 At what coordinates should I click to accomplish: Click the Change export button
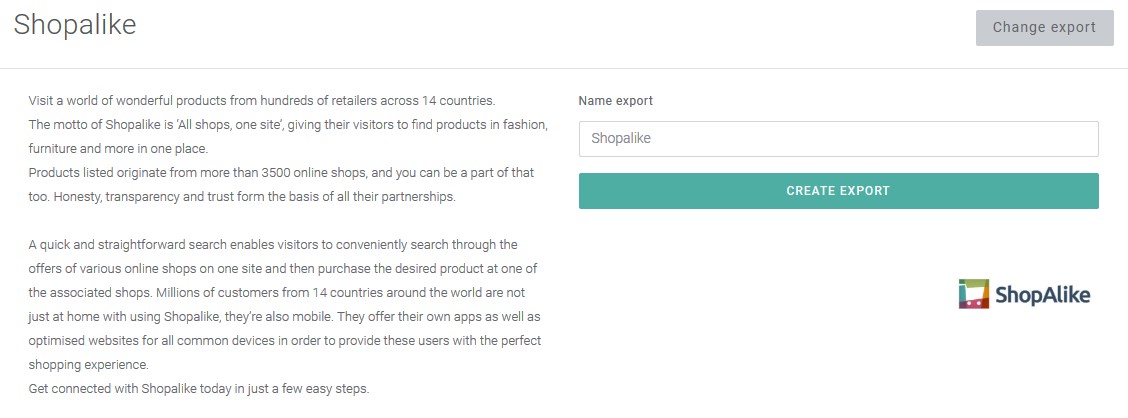coord(1045,28)
